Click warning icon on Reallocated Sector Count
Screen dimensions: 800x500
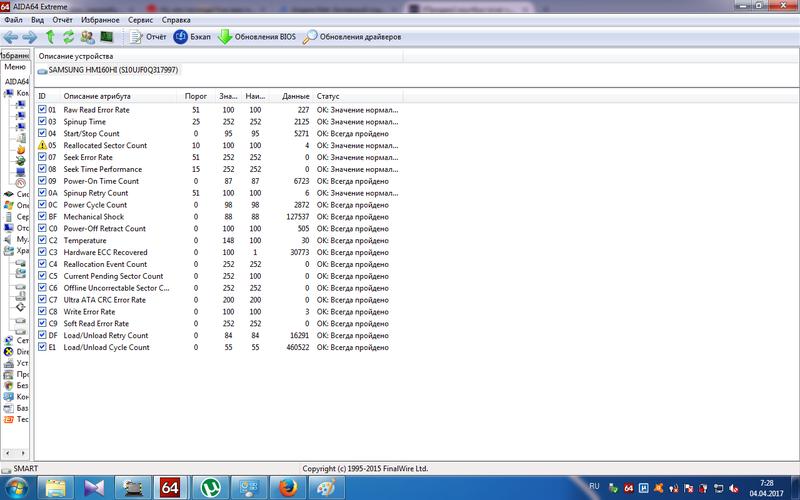42,145
